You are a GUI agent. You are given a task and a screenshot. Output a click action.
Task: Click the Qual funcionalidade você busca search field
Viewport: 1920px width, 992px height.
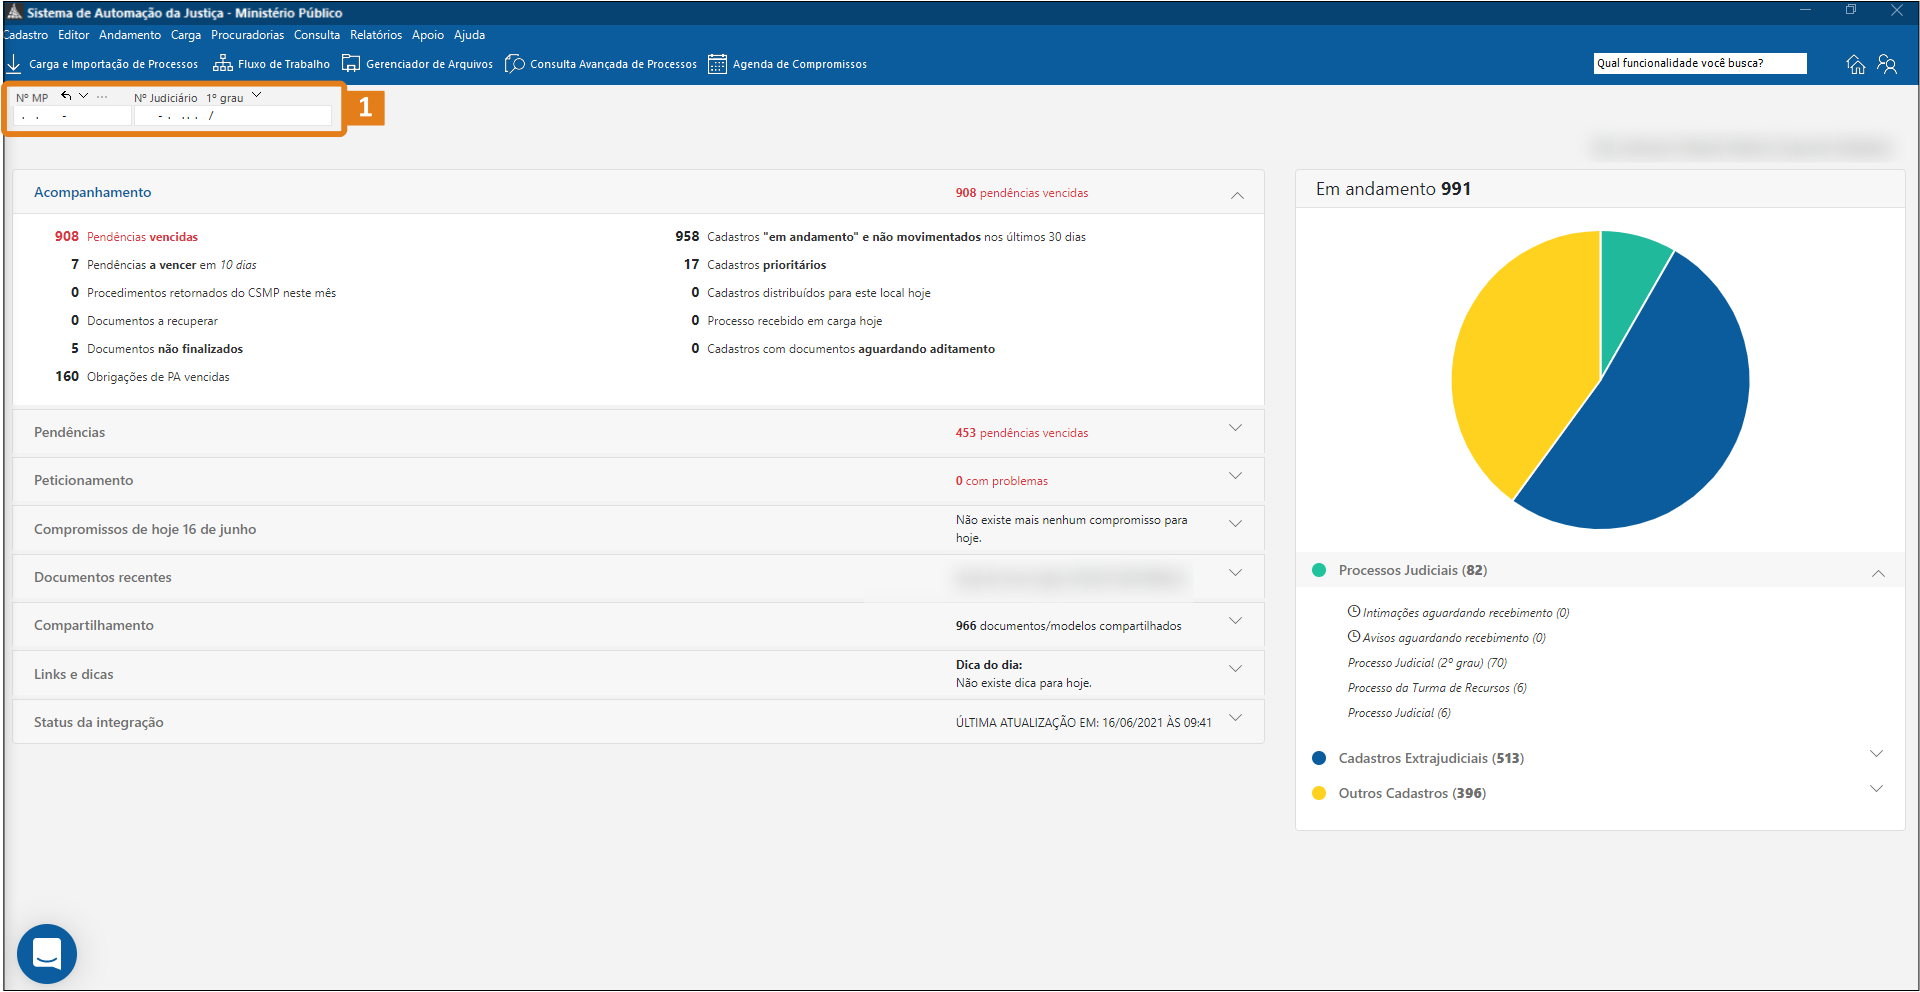click(1699, 63)
